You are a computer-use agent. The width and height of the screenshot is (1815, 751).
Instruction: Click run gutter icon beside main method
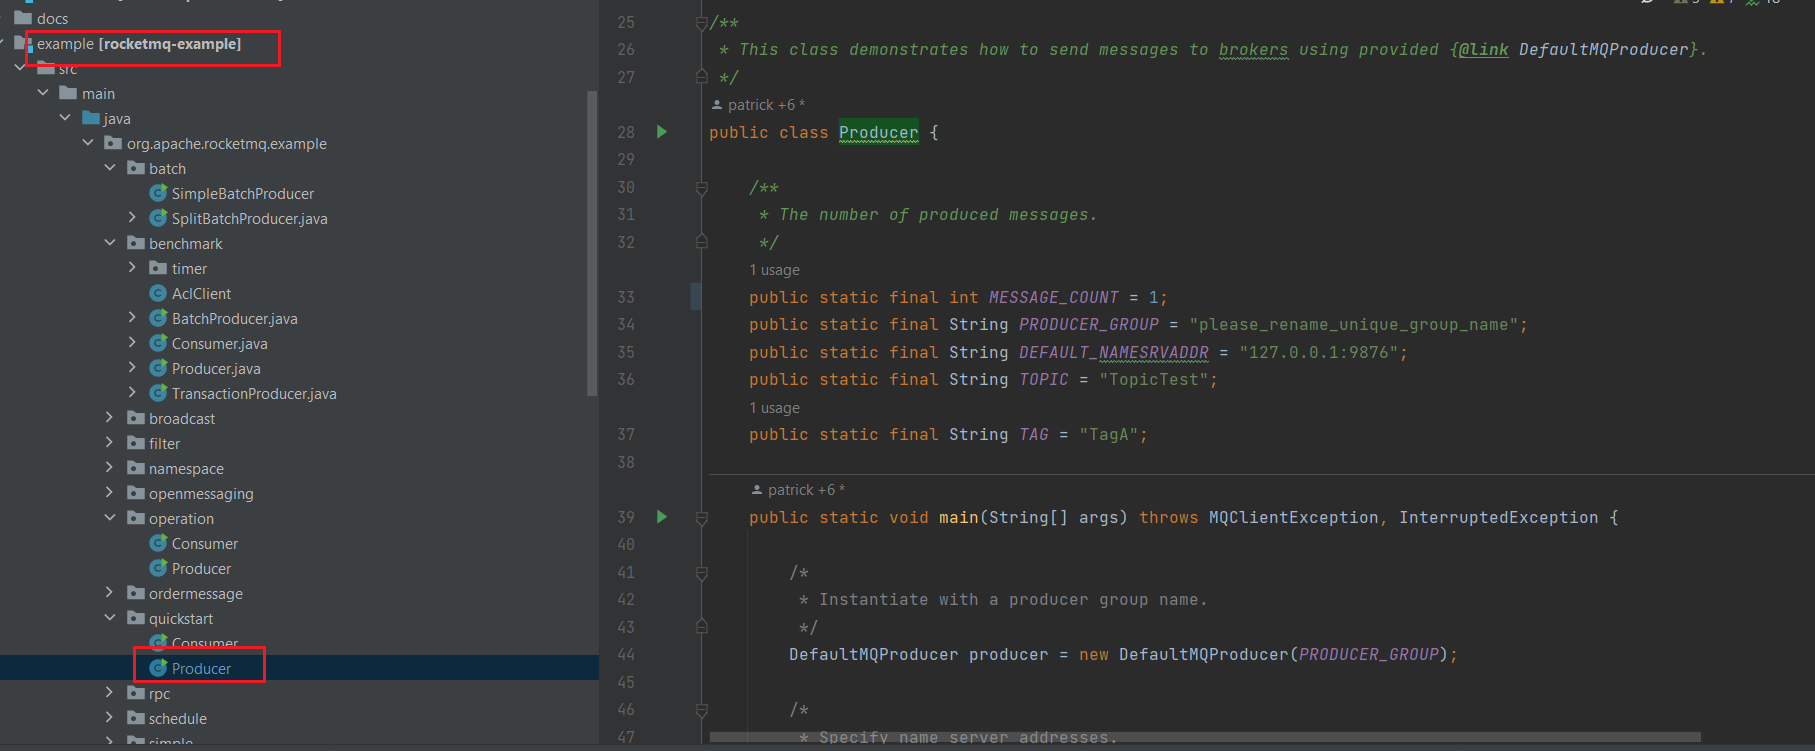tap(661, 517)
